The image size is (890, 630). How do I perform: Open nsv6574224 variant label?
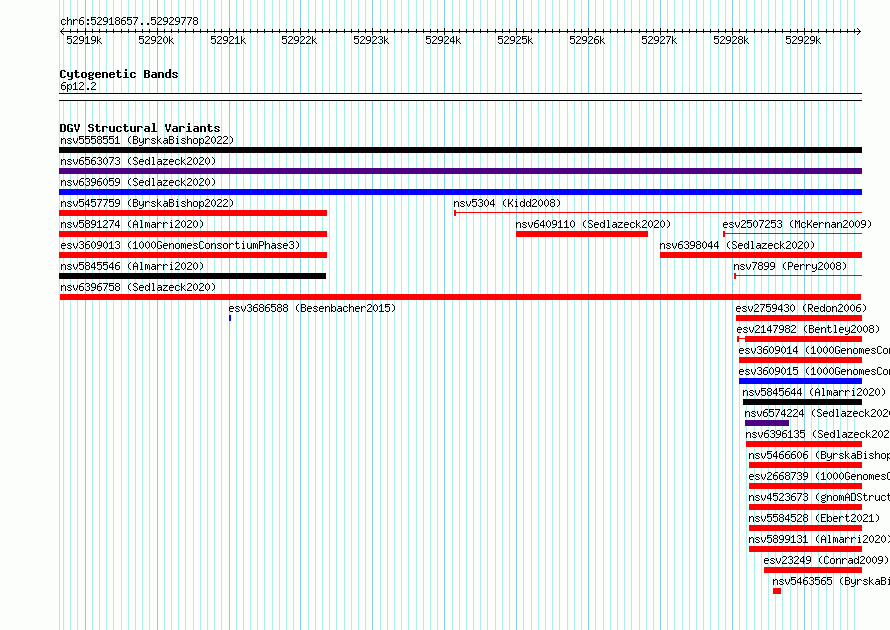[x=817, y=413]
